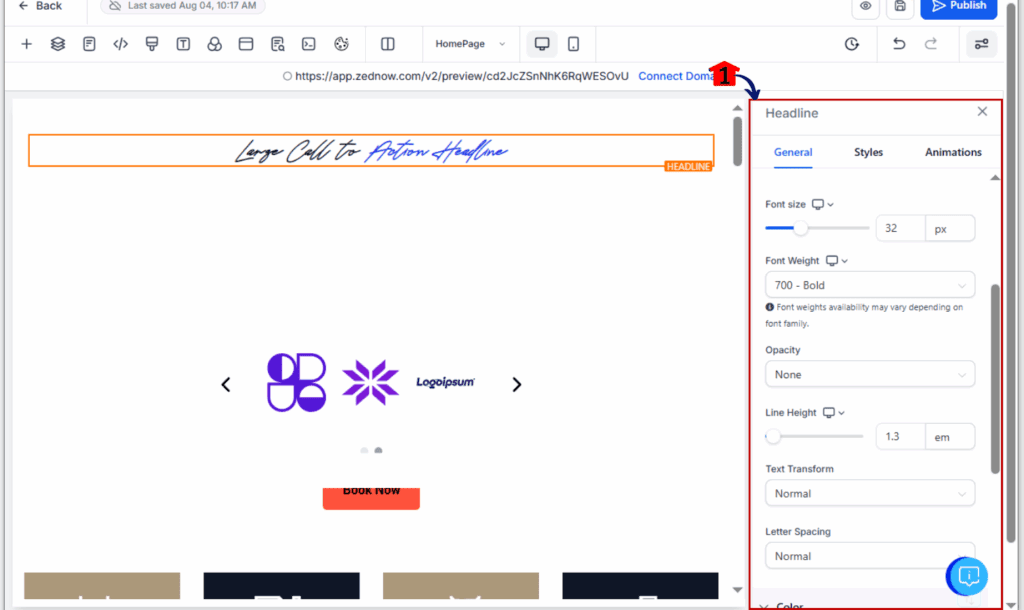The image size is (1024, 610).
Task: Click the purple snowflake logo
Action: 370,383
